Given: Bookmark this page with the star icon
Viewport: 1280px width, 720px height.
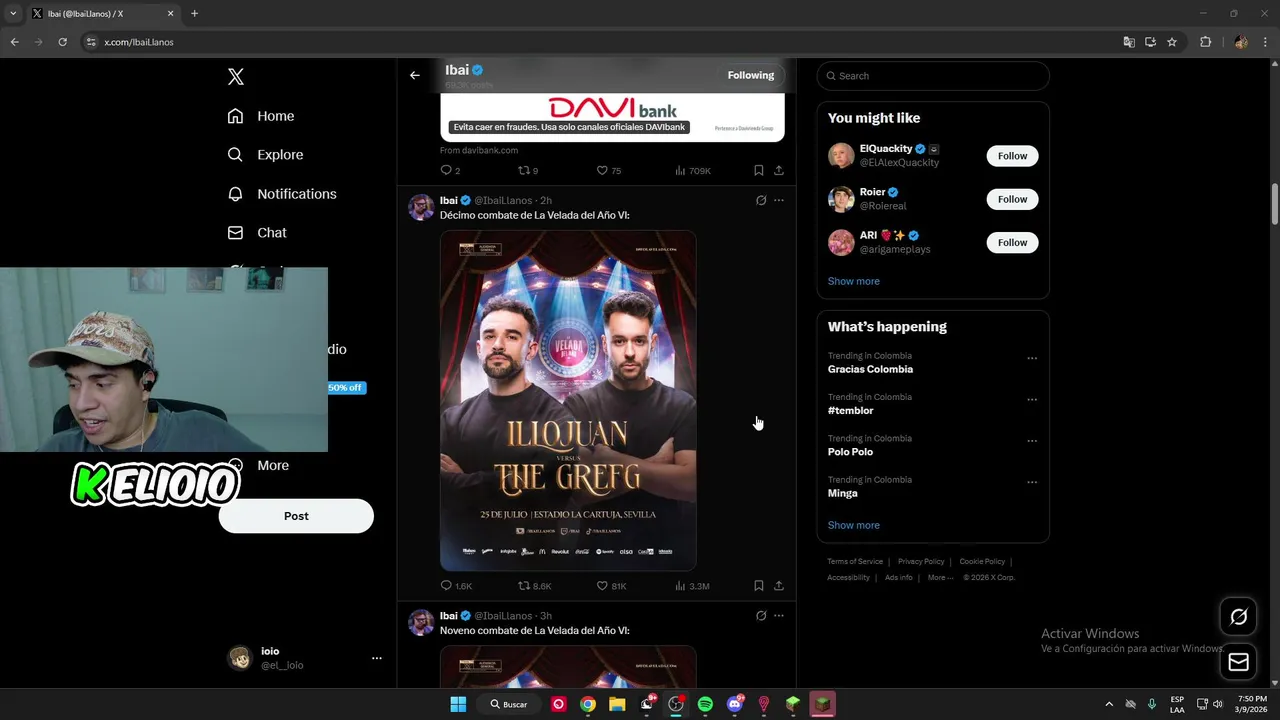Looking at the screenshot, I should point(1172,42).
